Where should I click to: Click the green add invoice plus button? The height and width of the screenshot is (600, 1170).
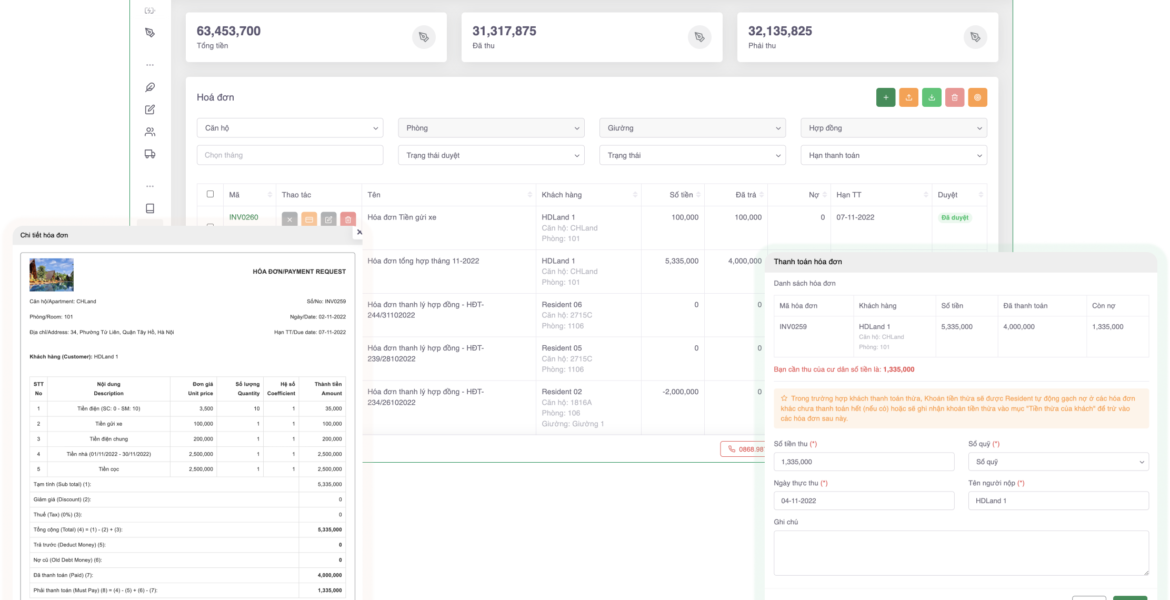click(x=885, y=97)
